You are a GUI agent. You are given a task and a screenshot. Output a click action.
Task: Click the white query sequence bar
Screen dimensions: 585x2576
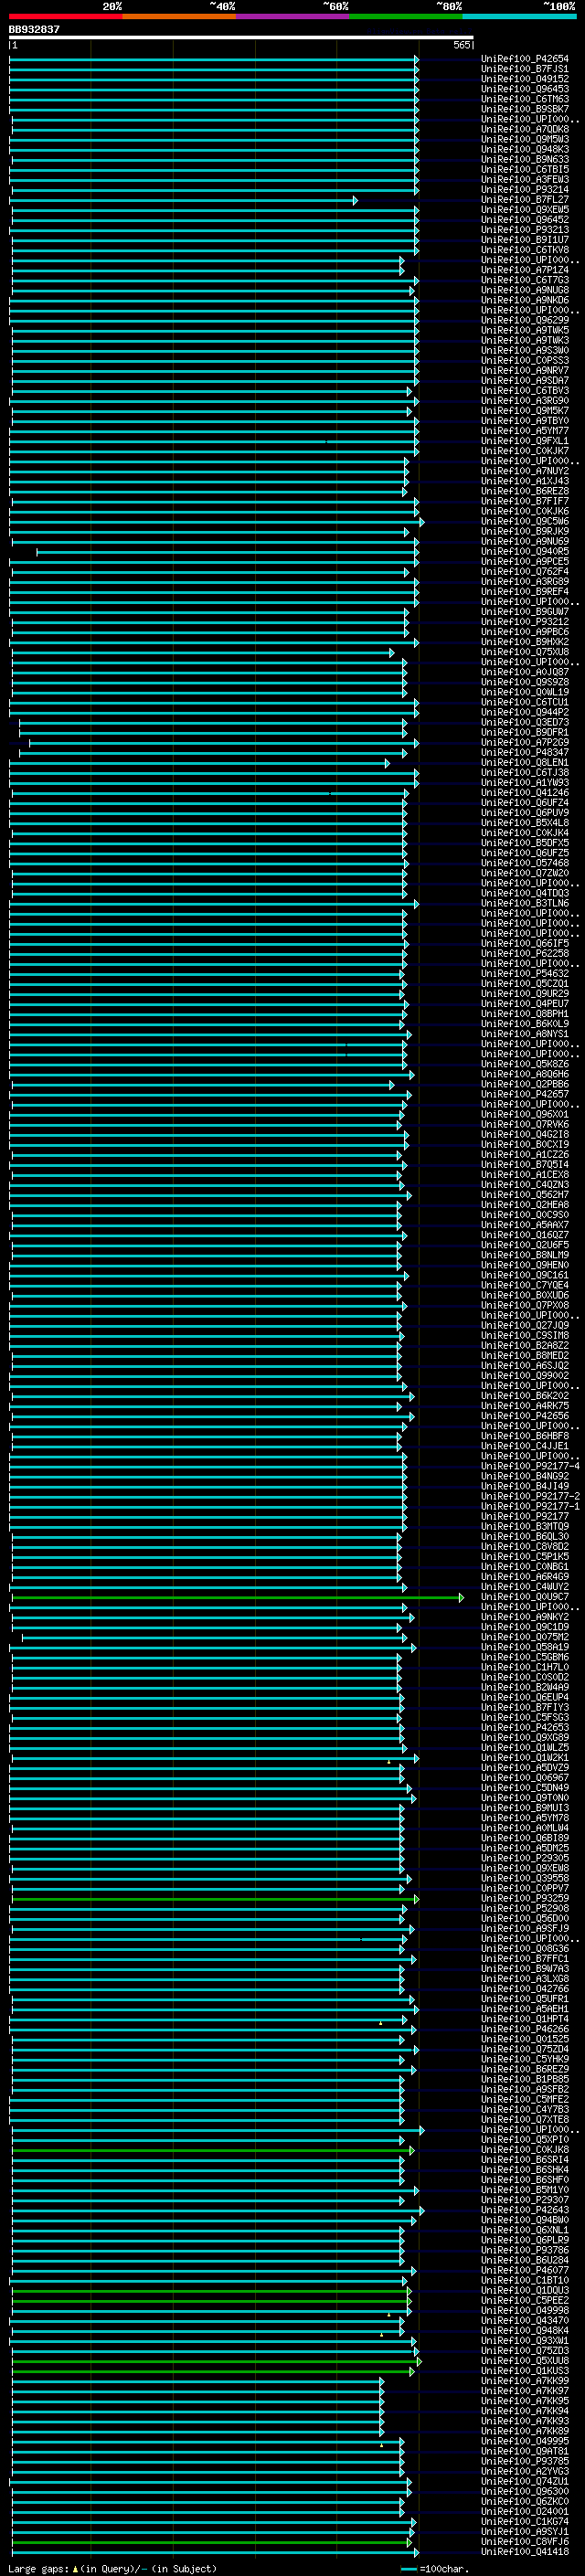(x=241, y=38)
